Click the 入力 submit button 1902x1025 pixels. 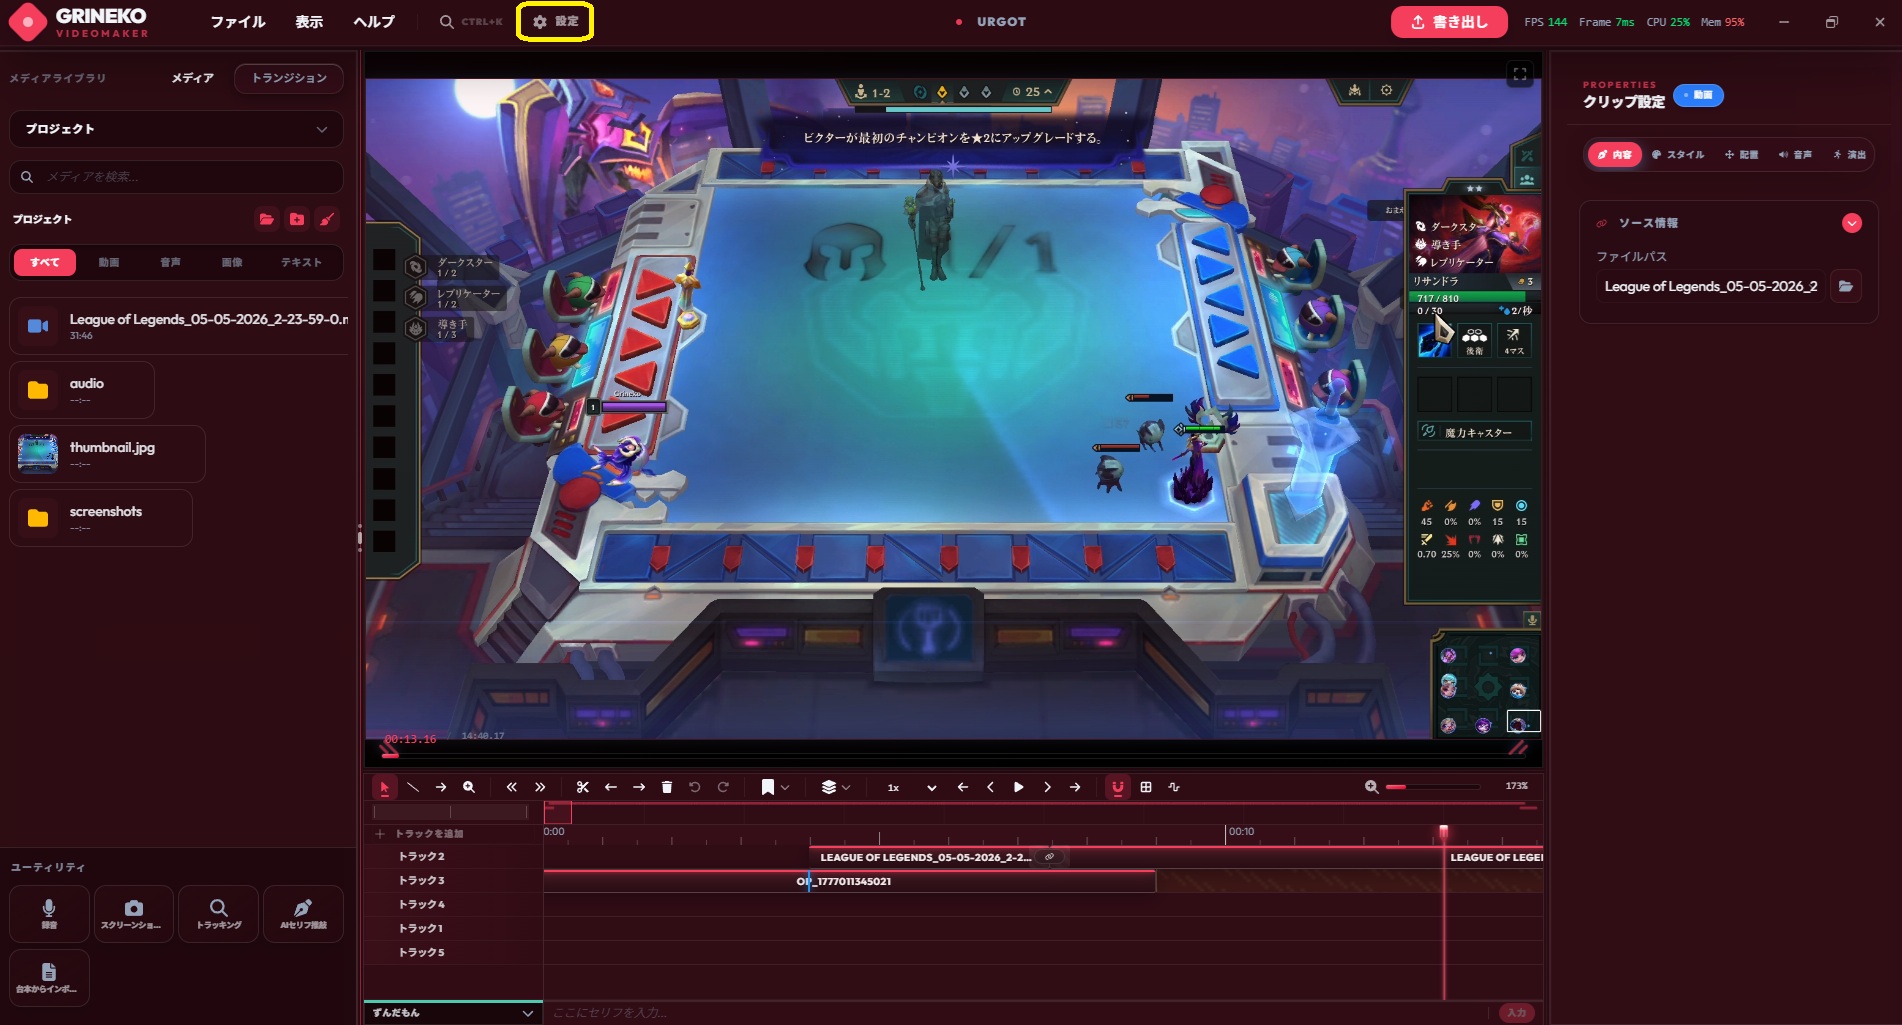coord(1517,1013)
